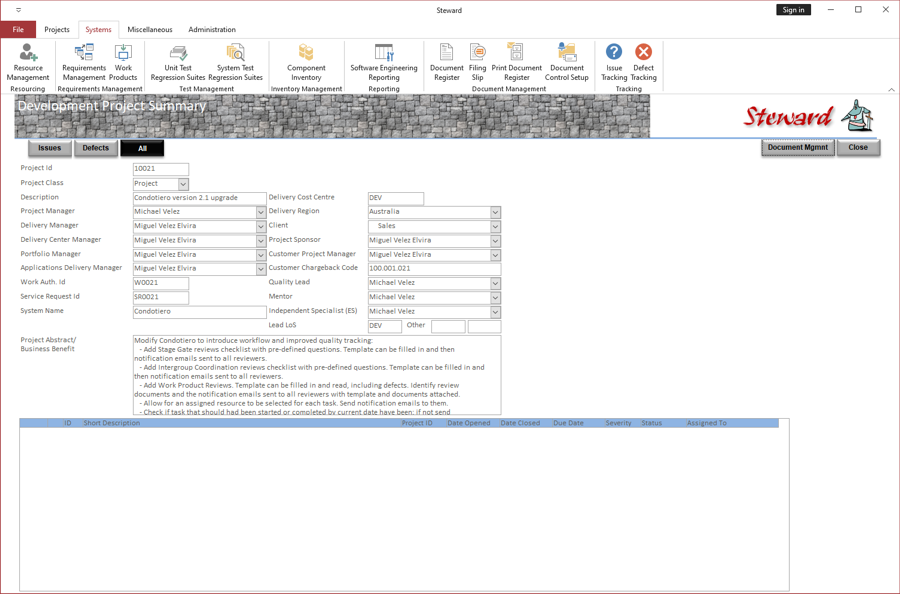The image size is (900, 594).
Task: Click the Severity column header
Action: pos(618,423)
